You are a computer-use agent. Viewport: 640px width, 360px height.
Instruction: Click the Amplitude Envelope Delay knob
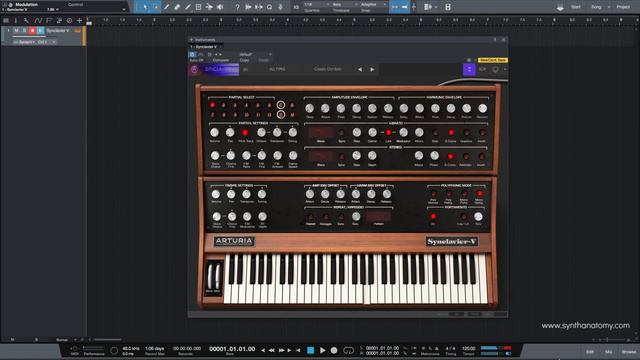click(x=310, y=109)
